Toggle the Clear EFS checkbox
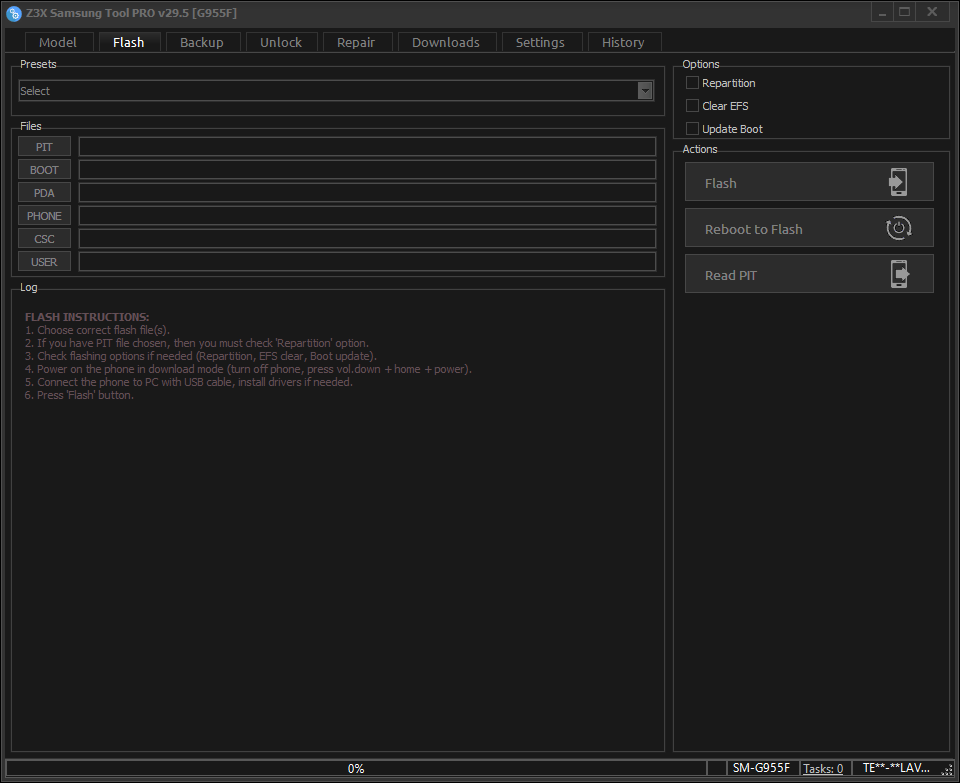The height and width of the screenshot is (783, 960). pyautogui.click(x=692, y=106)
